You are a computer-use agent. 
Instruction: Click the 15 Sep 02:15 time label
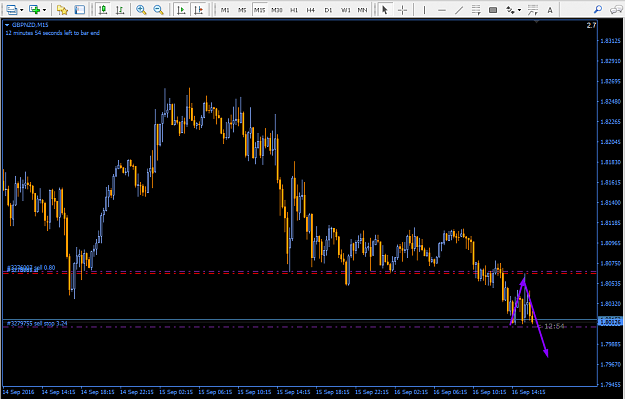(176, 392)
